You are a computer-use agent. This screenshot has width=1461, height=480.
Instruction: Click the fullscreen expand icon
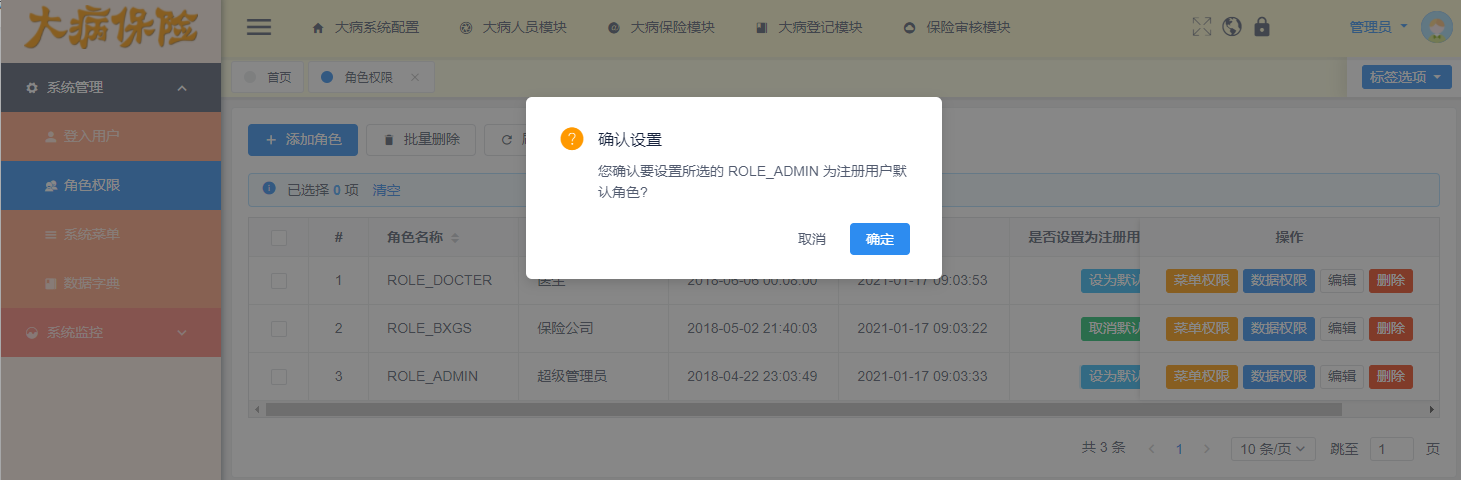1202,27
